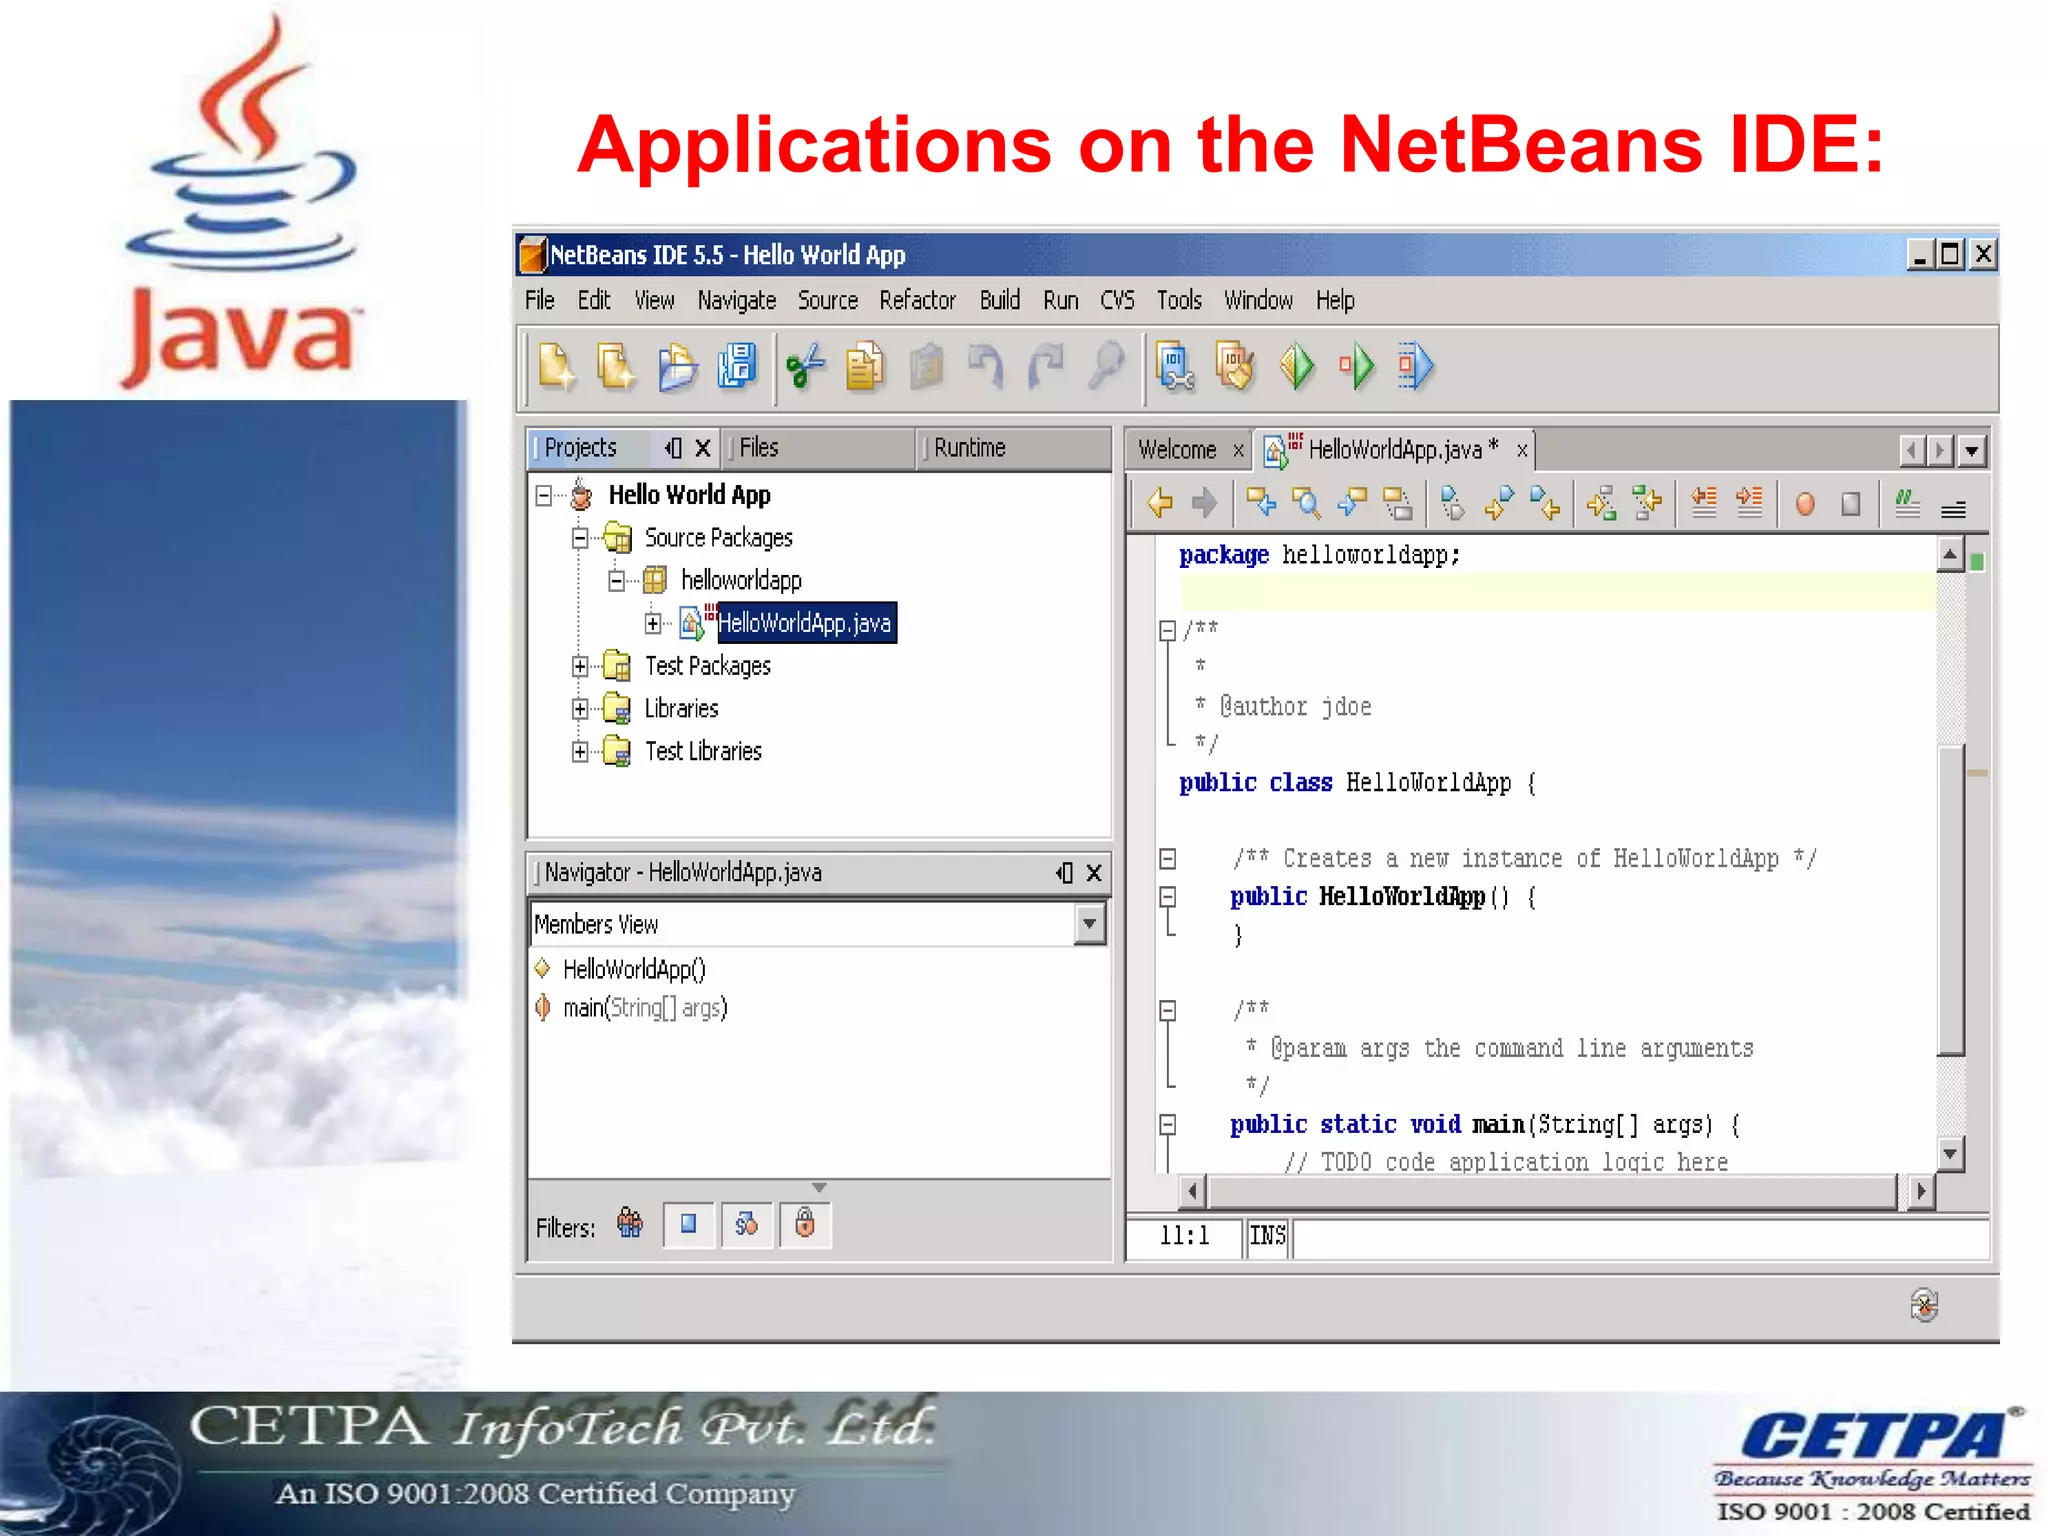Toggle the Show Static Members filter
This screenshot has width=2048, height=1536.
[747, 1225]
